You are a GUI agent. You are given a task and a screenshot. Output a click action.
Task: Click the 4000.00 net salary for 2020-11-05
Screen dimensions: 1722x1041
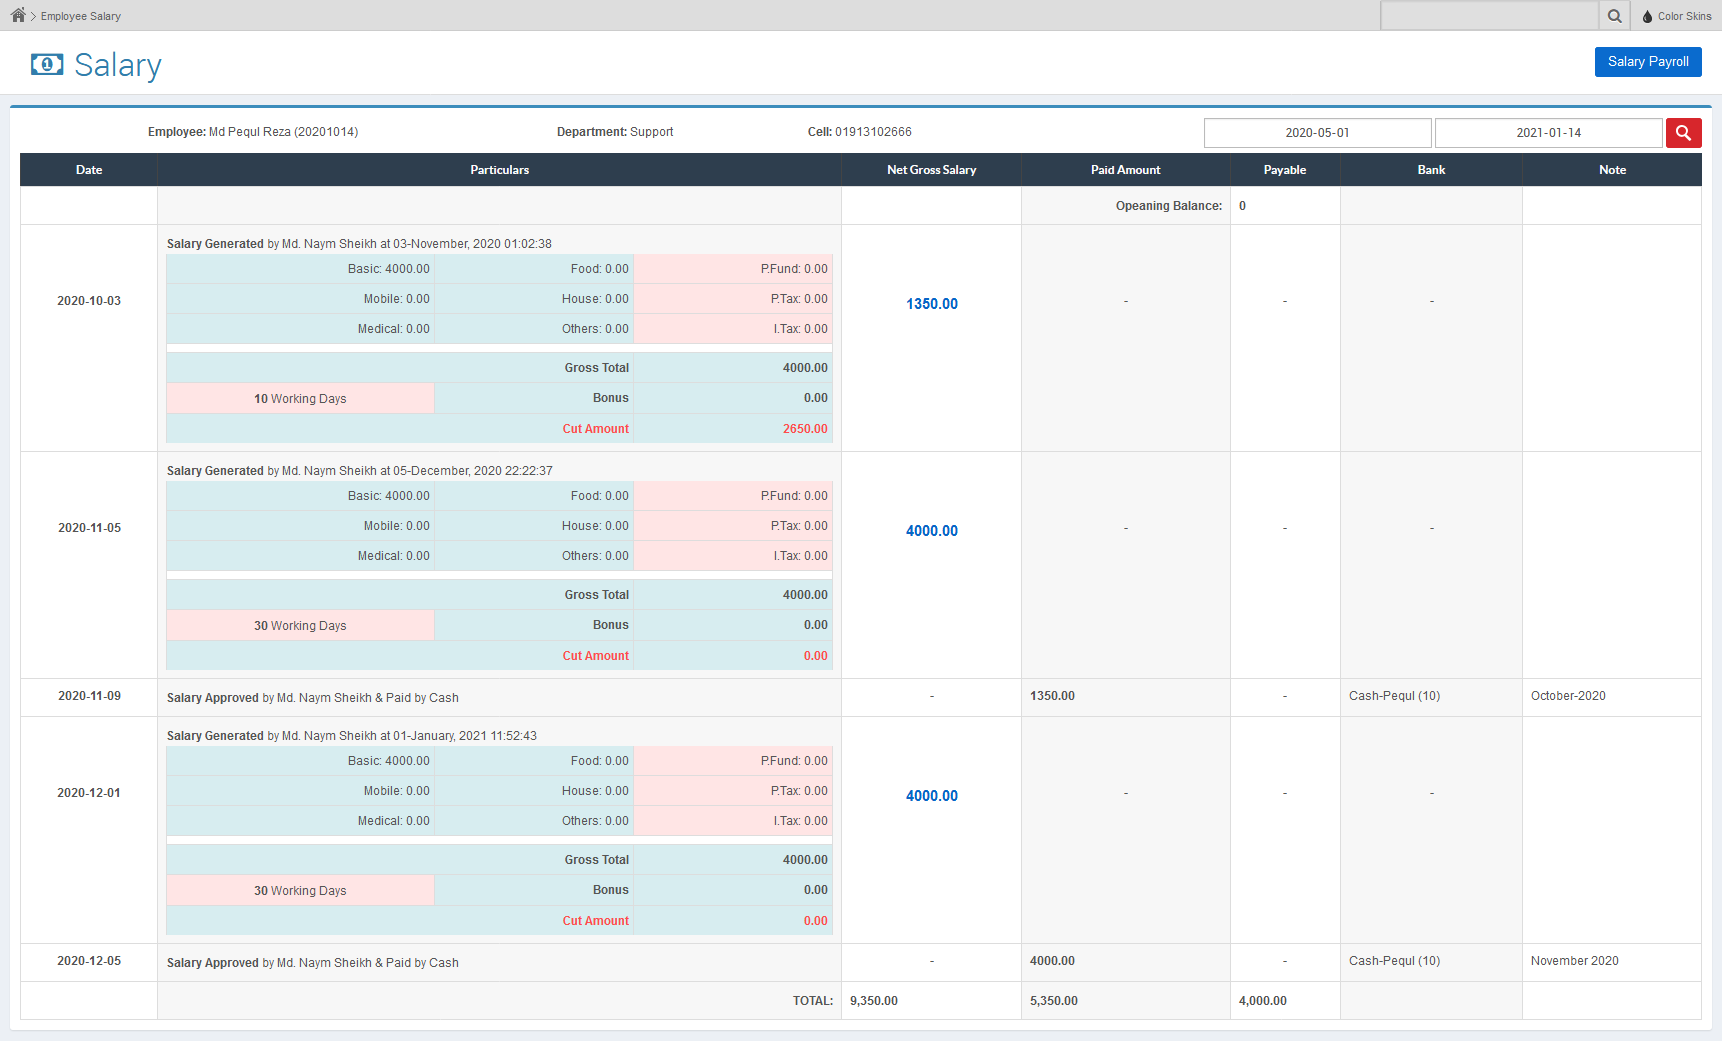[931, 531]
